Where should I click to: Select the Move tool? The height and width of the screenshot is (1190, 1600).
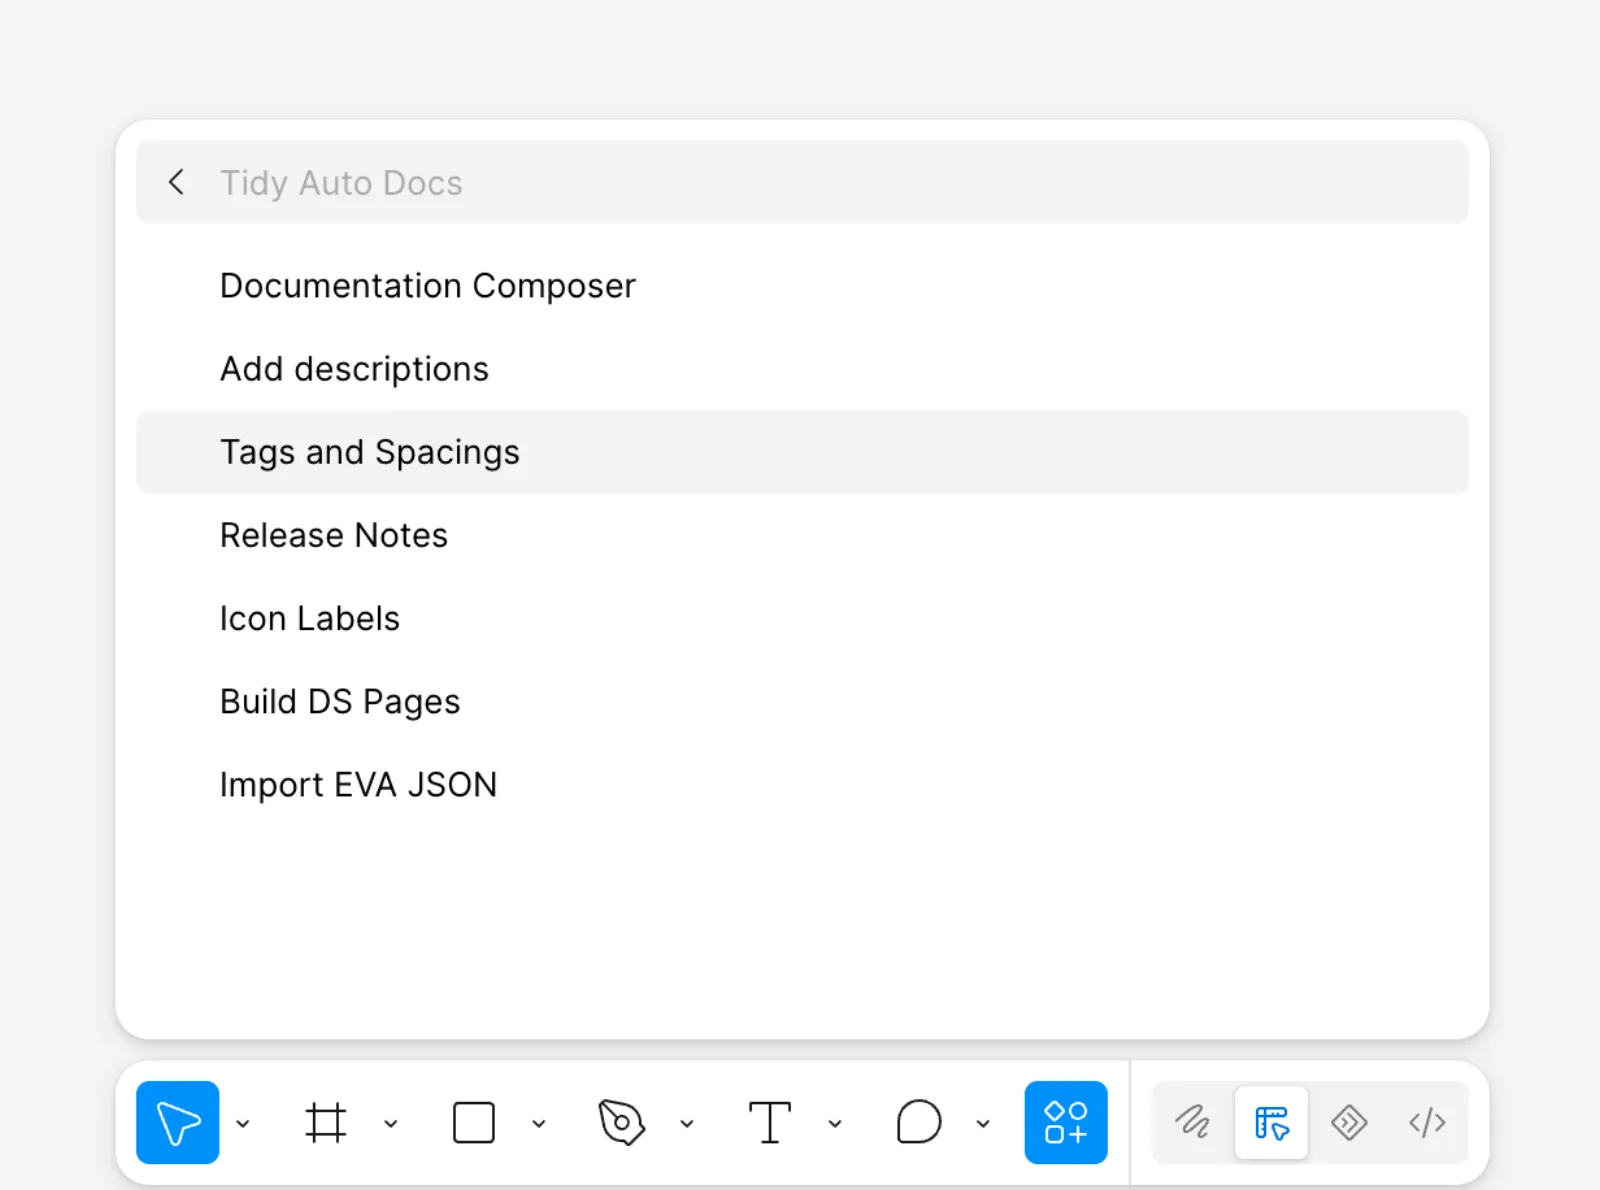point(177,1122)
